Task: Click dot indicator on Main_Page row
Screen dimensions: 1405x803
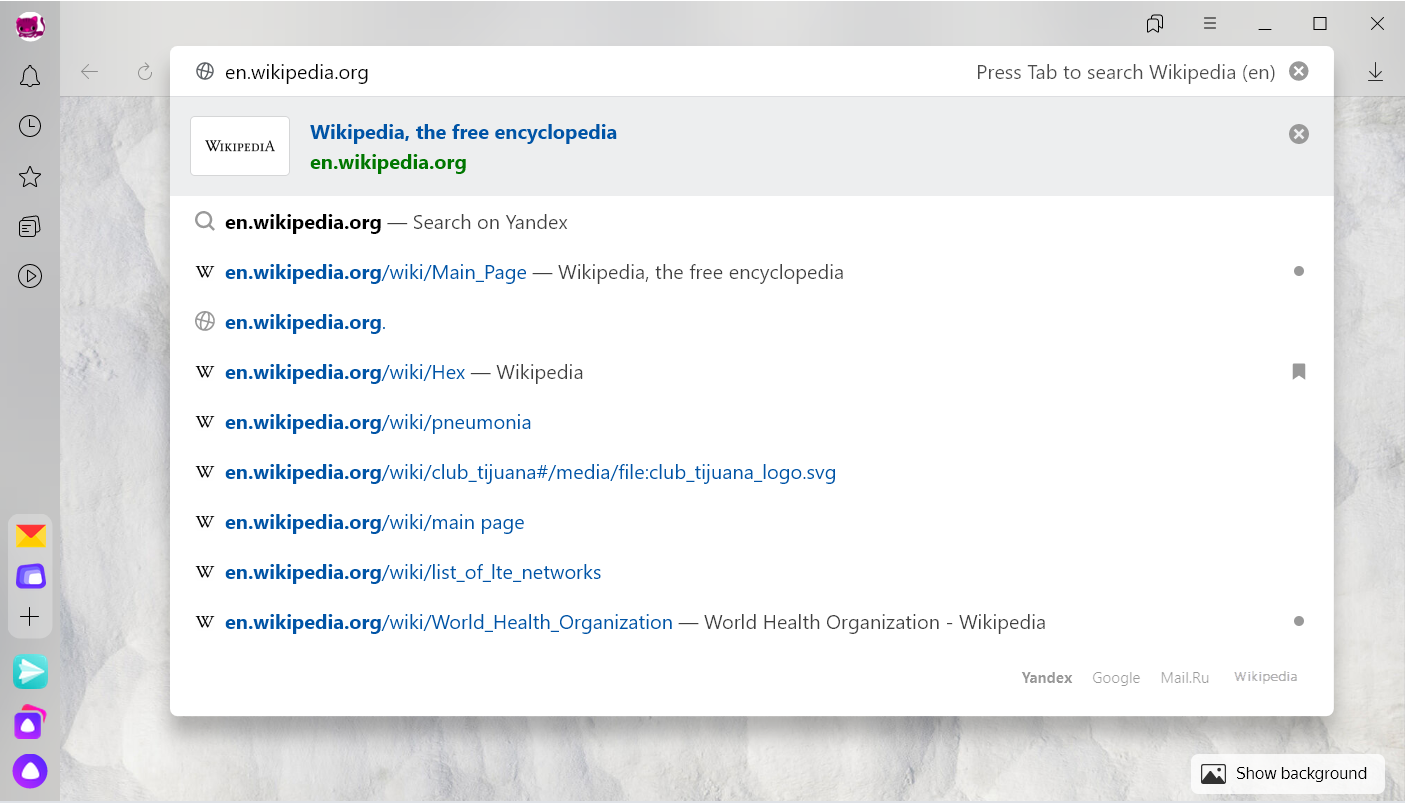Action: tap(1298, 271)
